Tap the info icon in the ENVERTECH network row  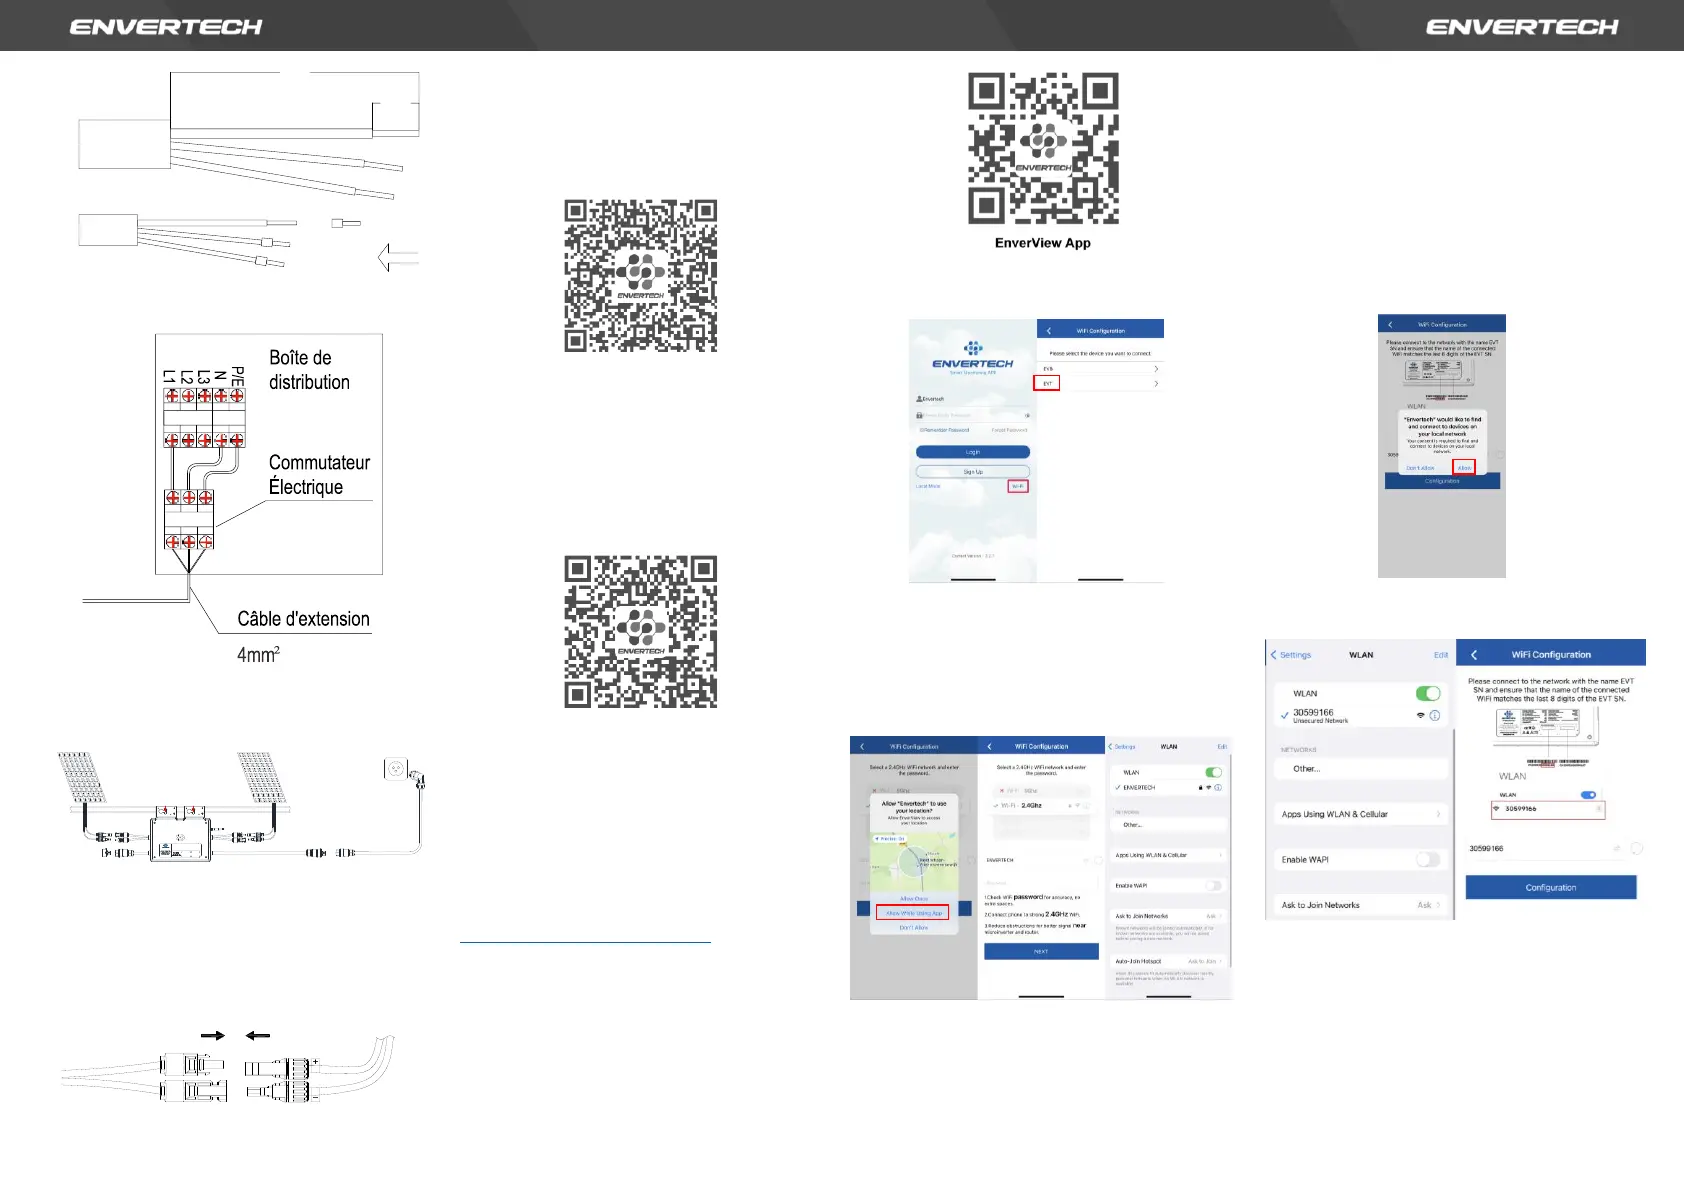click(1218, 787)
